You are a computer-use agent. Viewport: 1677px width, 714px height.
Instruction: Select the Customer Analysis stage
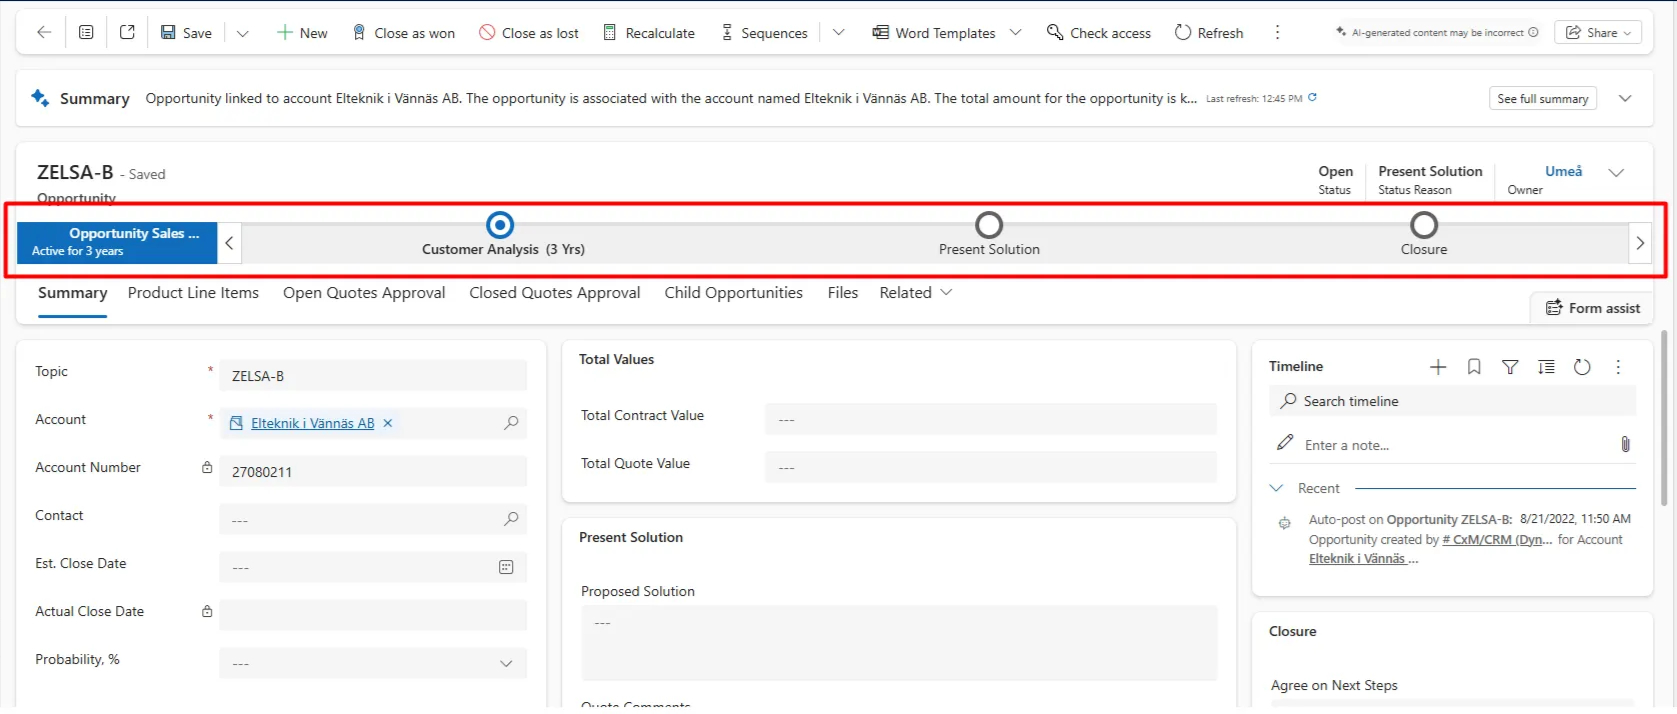click(500, 225)
